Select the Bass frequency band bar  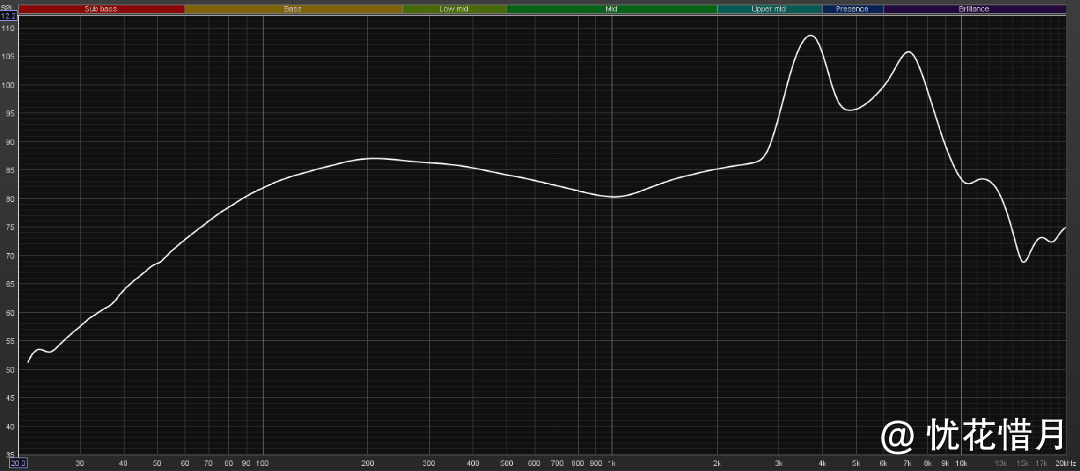click(x=293, y=8)
